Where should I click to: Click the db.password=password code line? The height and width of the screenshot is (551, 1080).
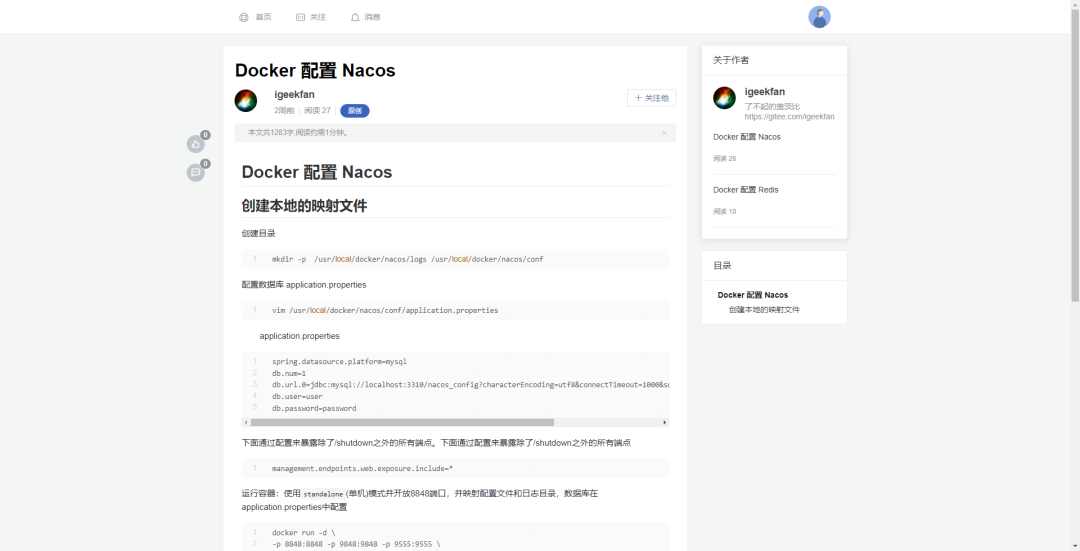coord(313,408)
